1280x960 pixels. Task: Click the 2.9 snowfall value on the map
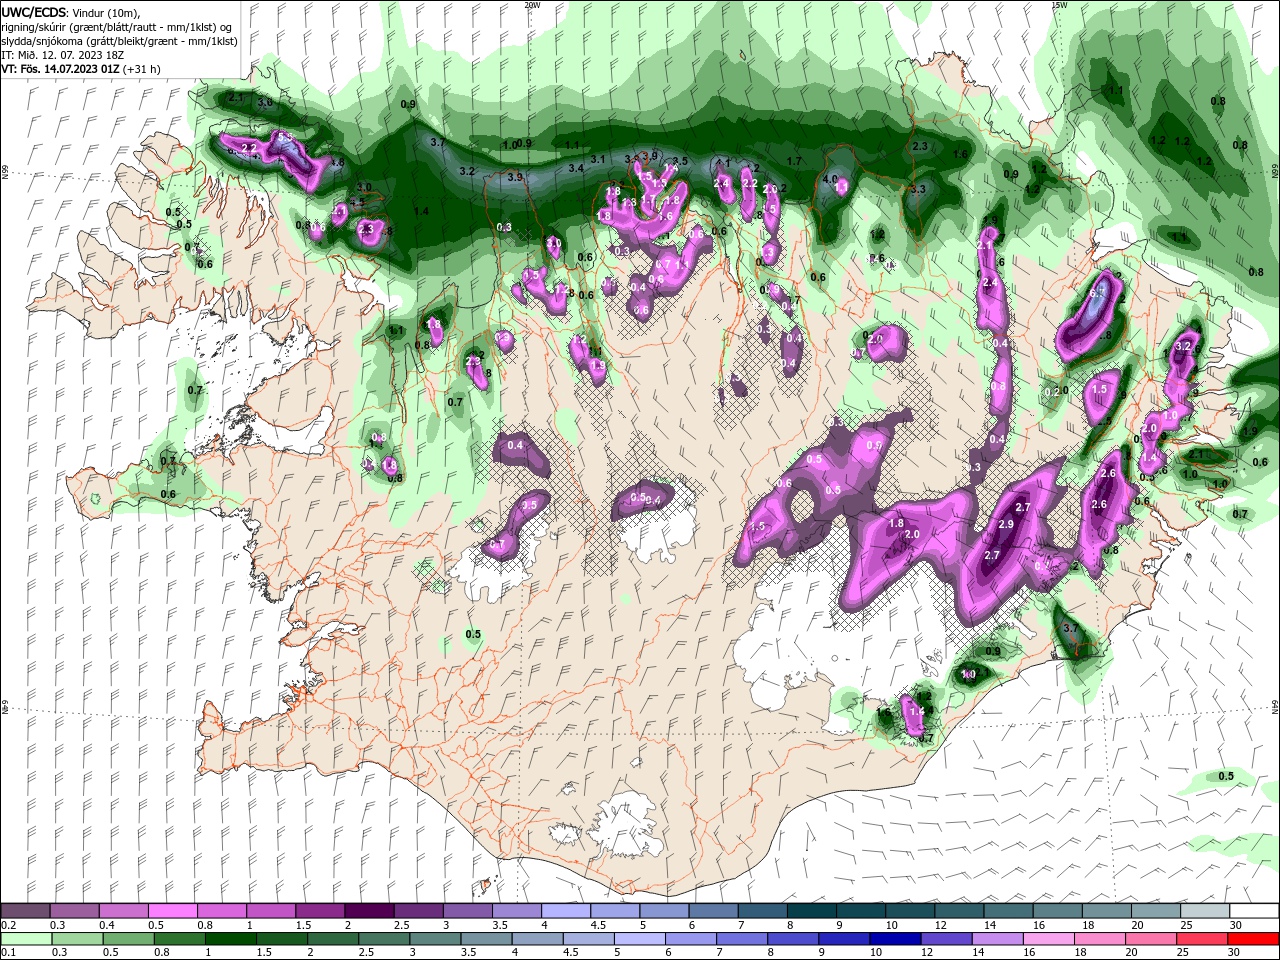pos(1006,525)
